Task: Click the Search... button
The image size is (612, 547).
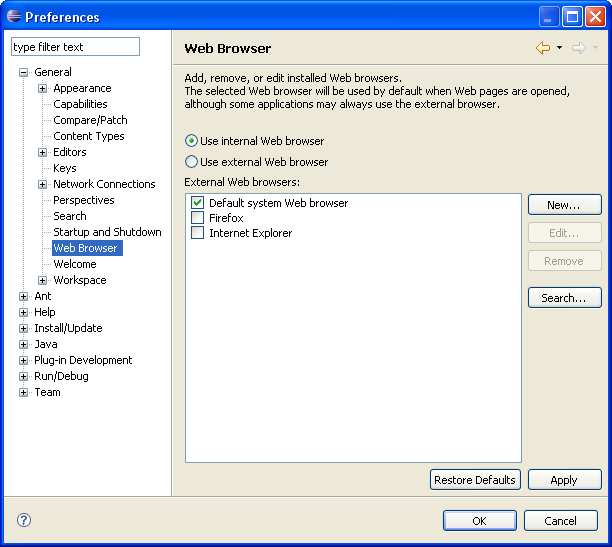Action: 564,298
